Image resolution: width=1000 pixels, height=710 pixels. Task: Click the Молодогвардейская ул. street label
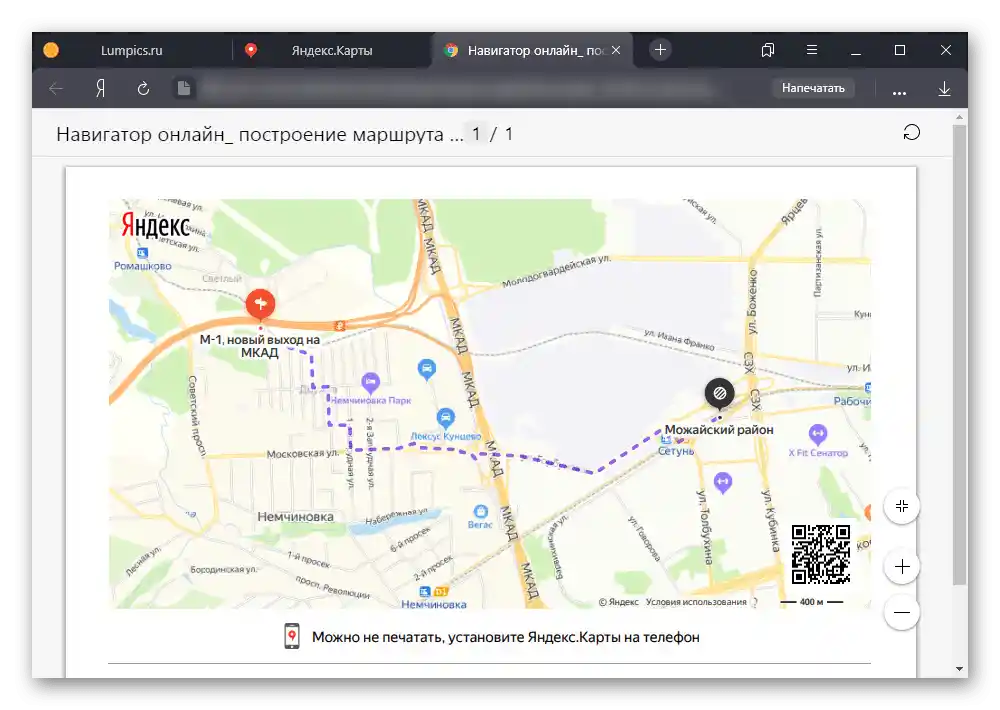pyautogui.click(x=556, y=272)
